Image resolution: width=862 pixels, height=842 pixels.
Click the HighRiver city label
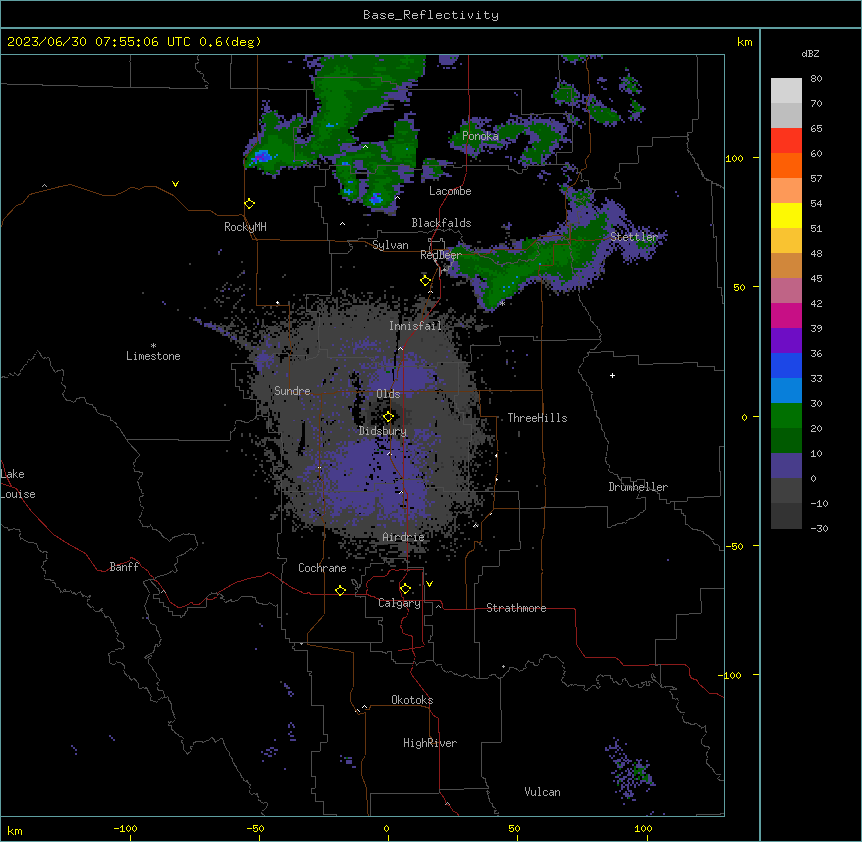point(430,743)
